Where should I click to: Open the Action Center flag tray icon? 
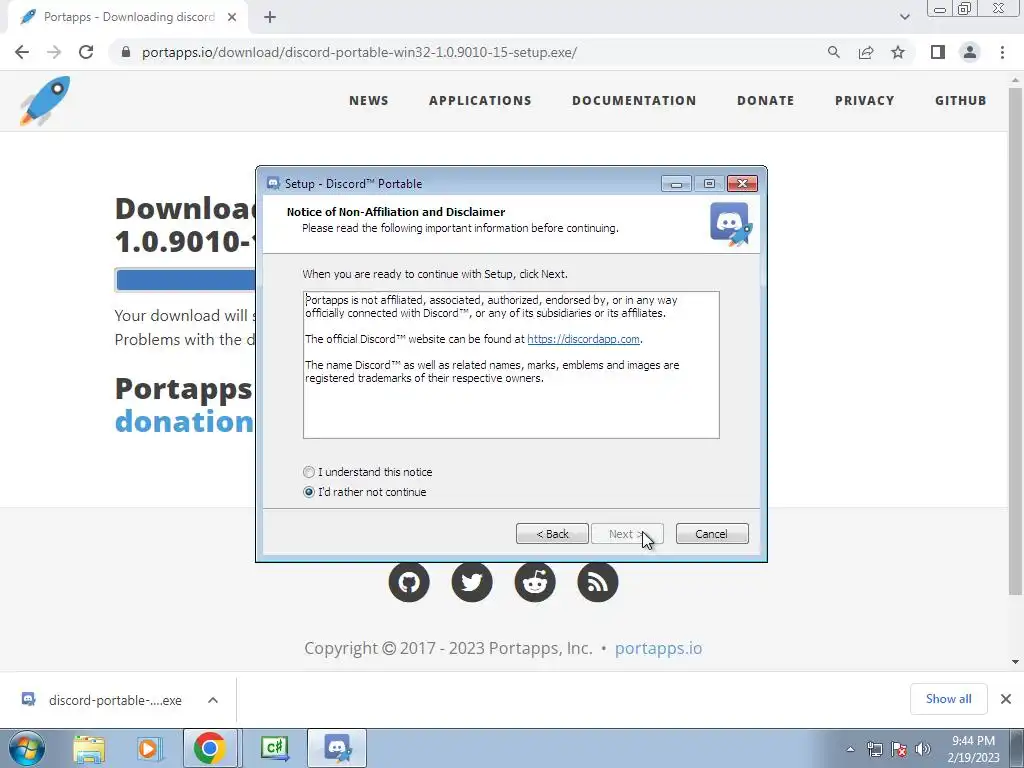899,749
